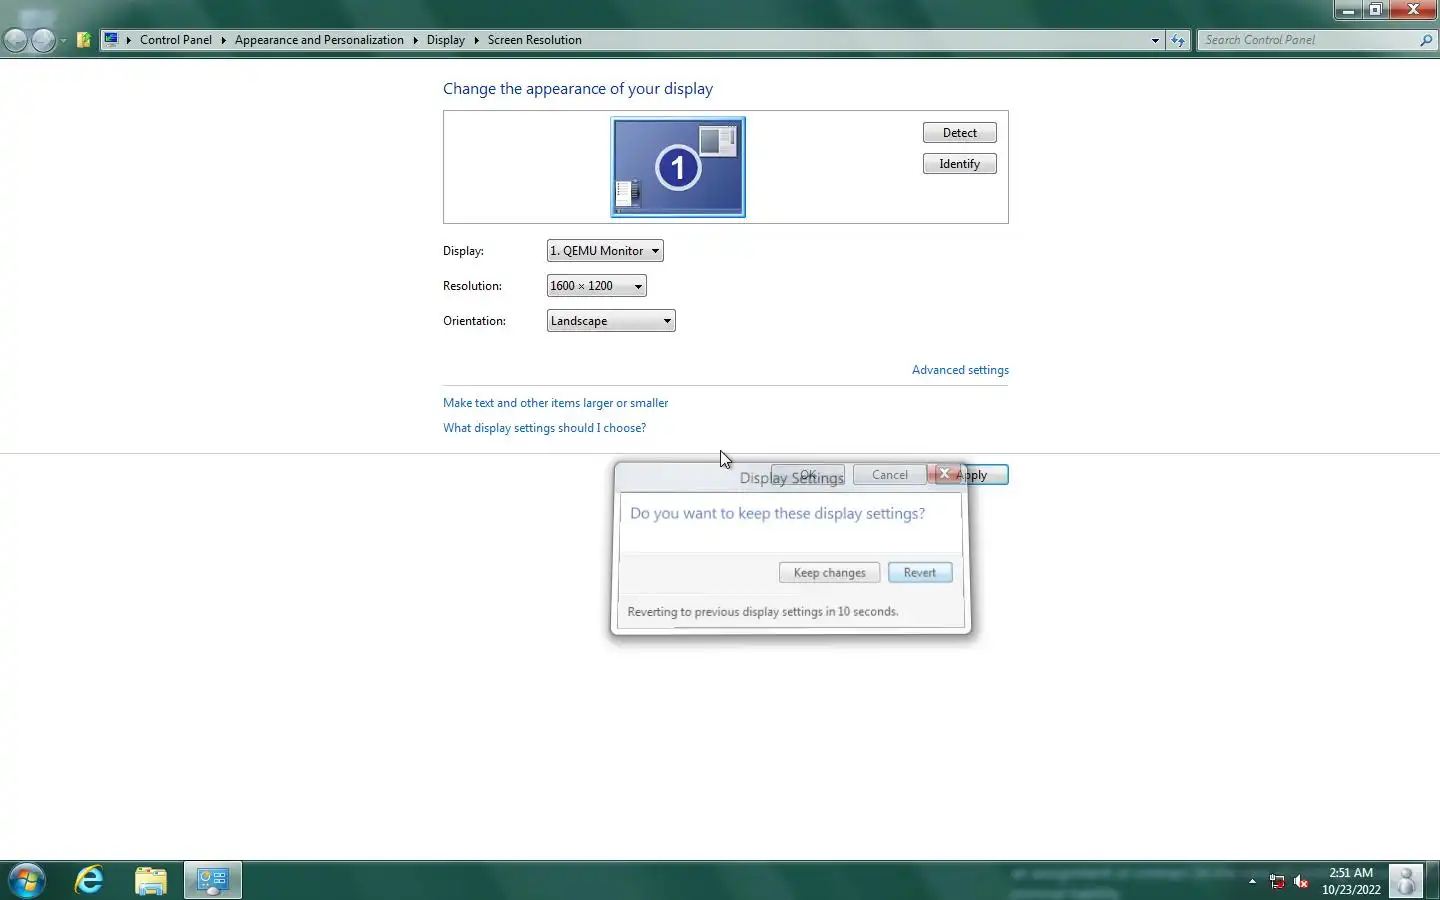The width and height of the screenshot is (1440, 900).
Task: Restore down the Control Panel window
Action: (1376, 10)
